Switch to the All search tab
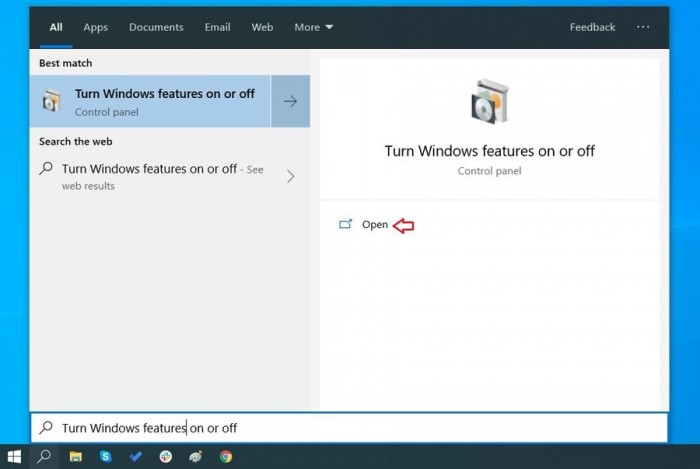Image resolution: width=700 pixels, height=469 pixels. click(x=56, y=27)
